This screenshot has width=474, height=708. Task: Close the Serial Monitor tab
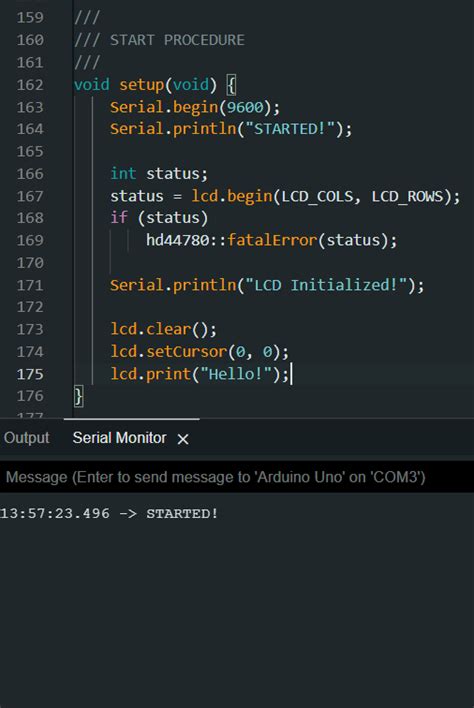tap(183, 439)
